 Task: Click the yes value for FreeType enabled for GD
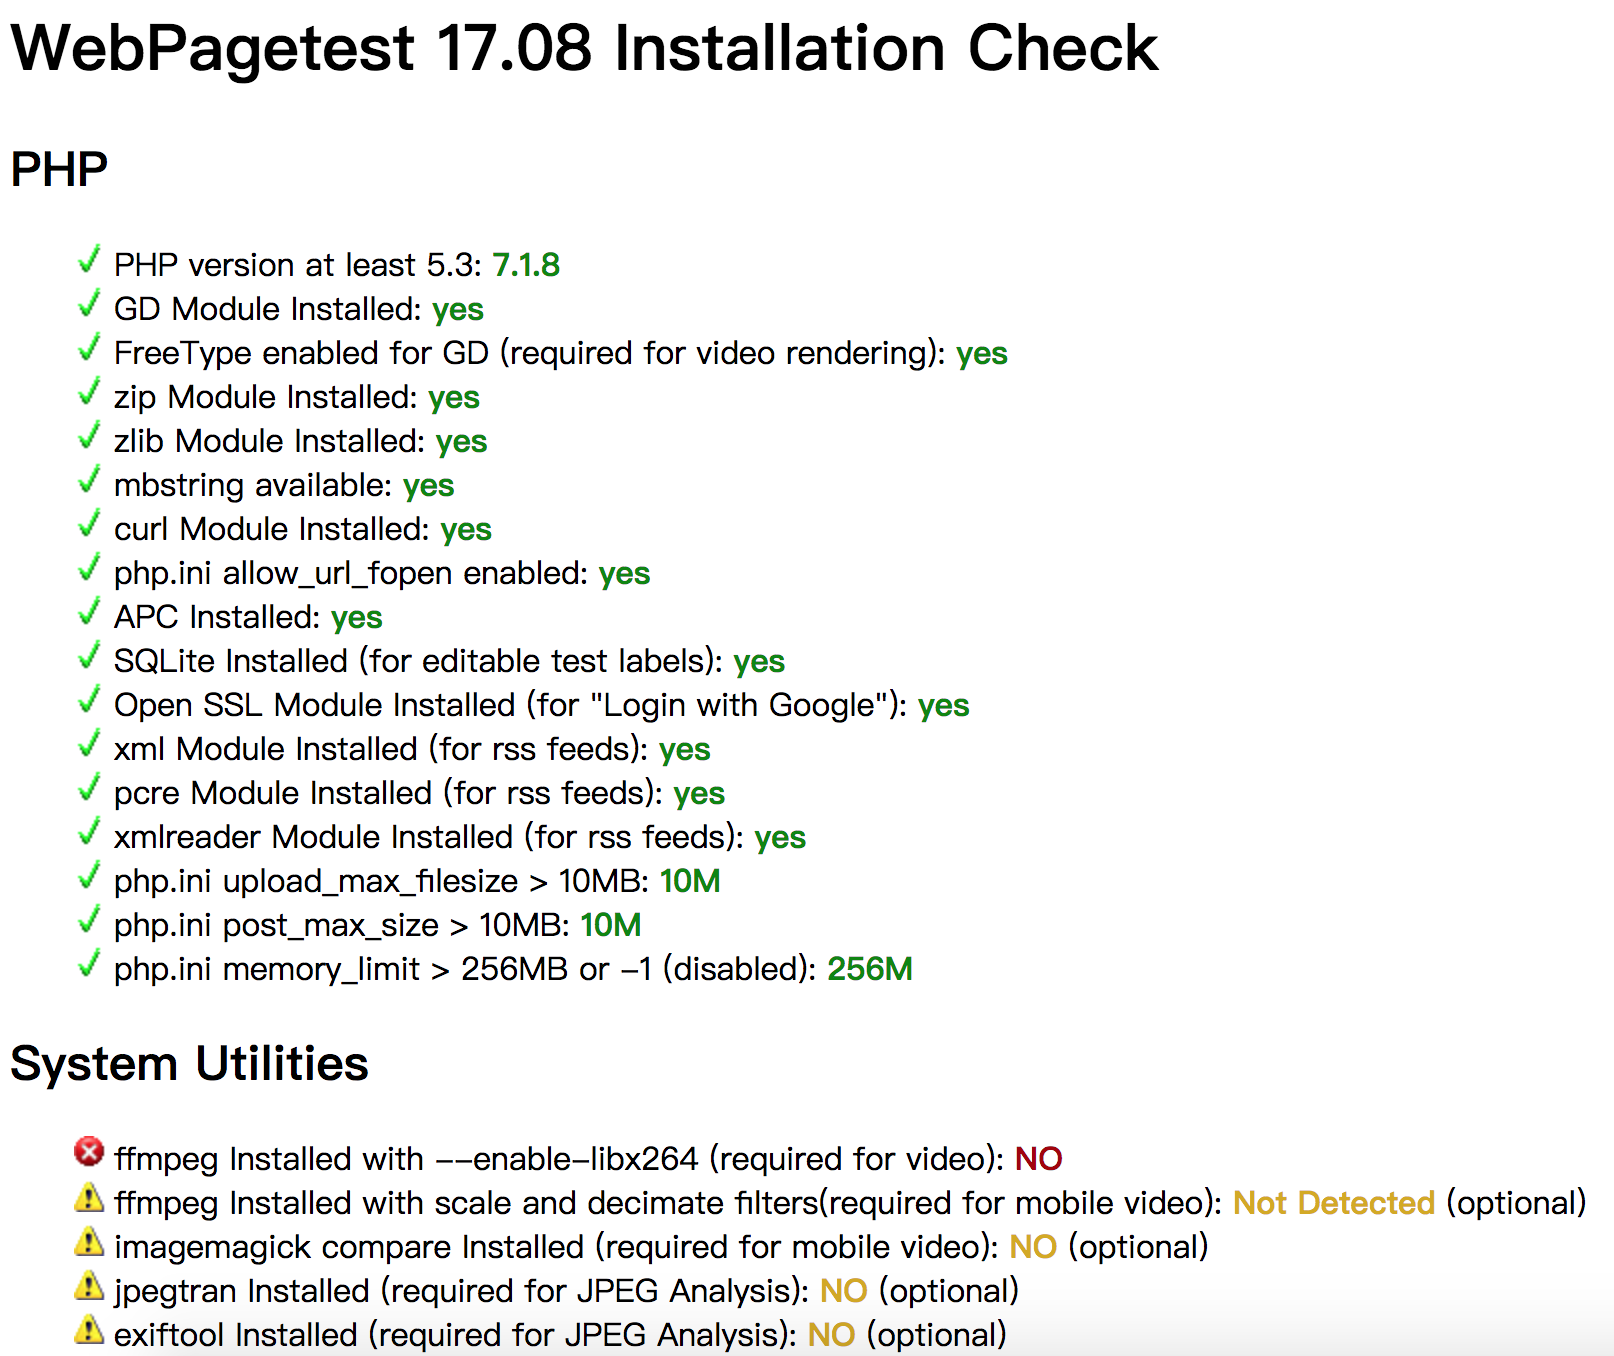[x=982, y=354]
